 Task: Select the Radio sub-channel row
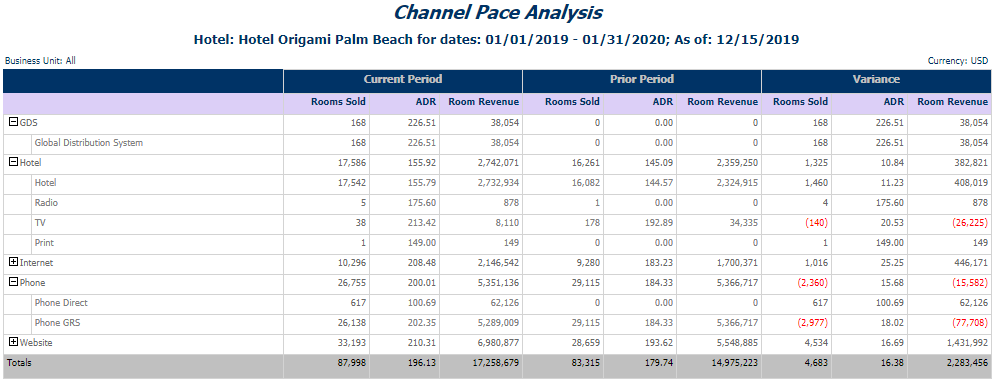[x=498, y=203]
